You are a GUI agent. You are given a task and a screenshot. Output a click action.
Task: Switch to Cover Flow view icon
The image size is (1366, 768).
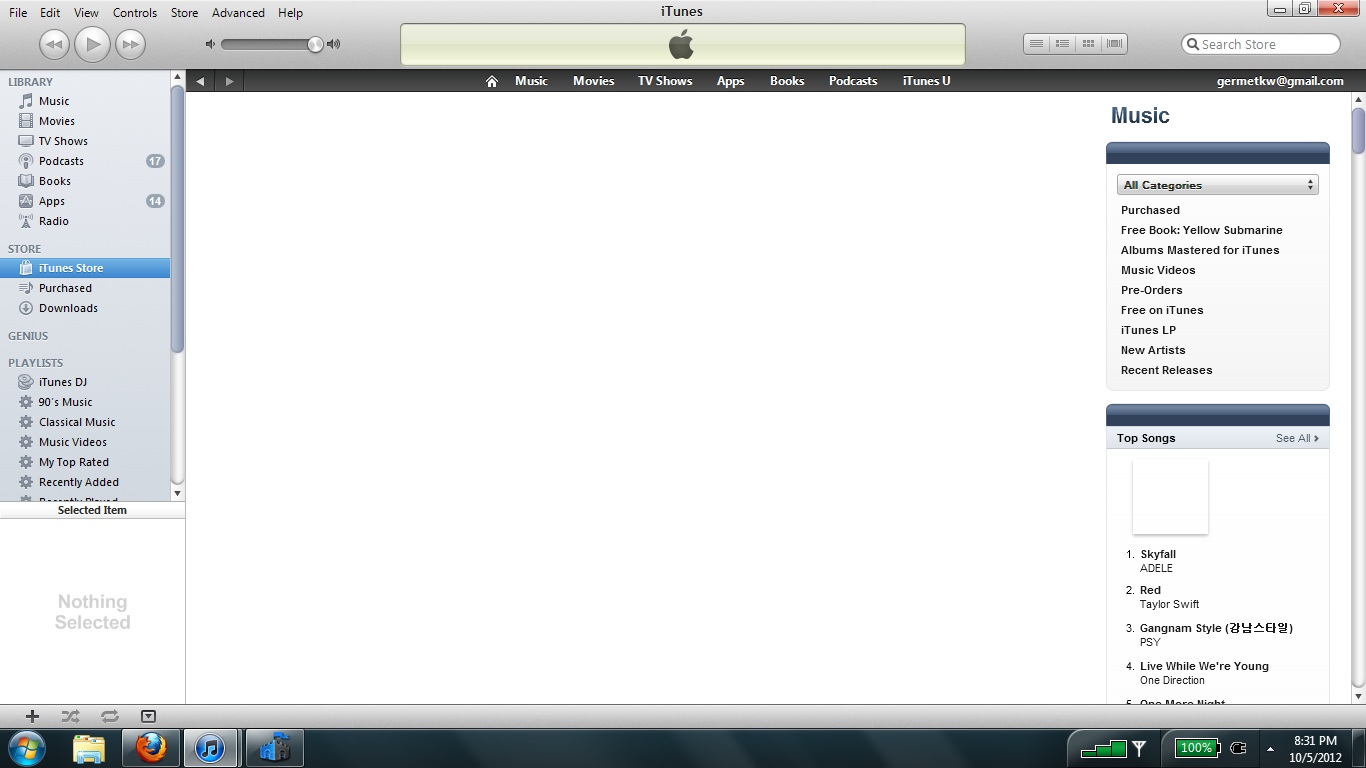[1114, 44]
